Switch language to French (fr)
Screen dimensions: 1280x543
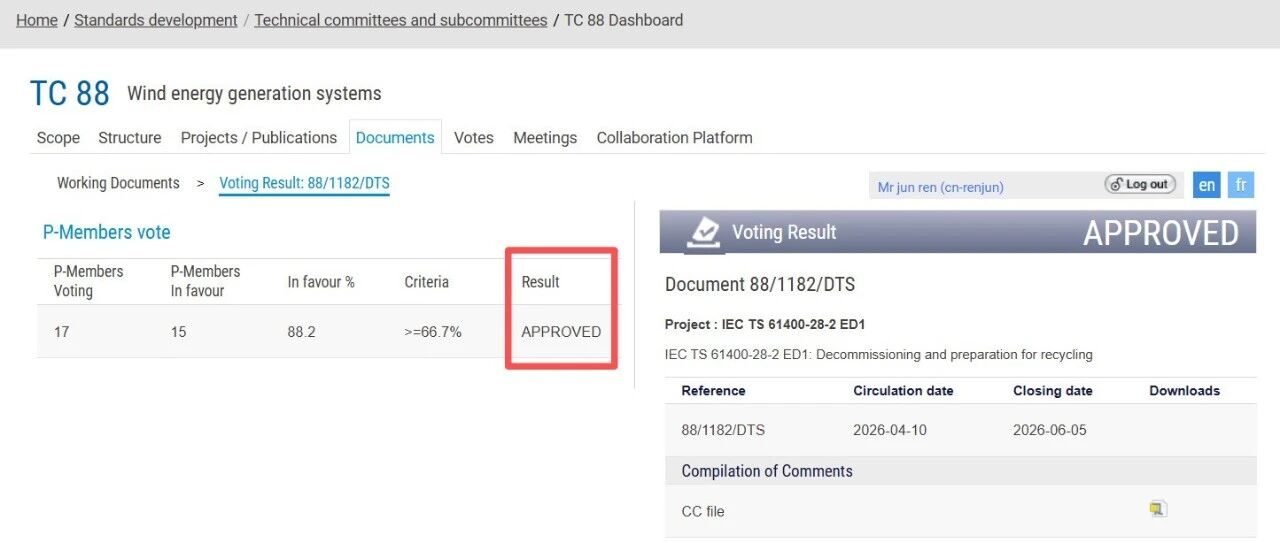pos(1240,185)
